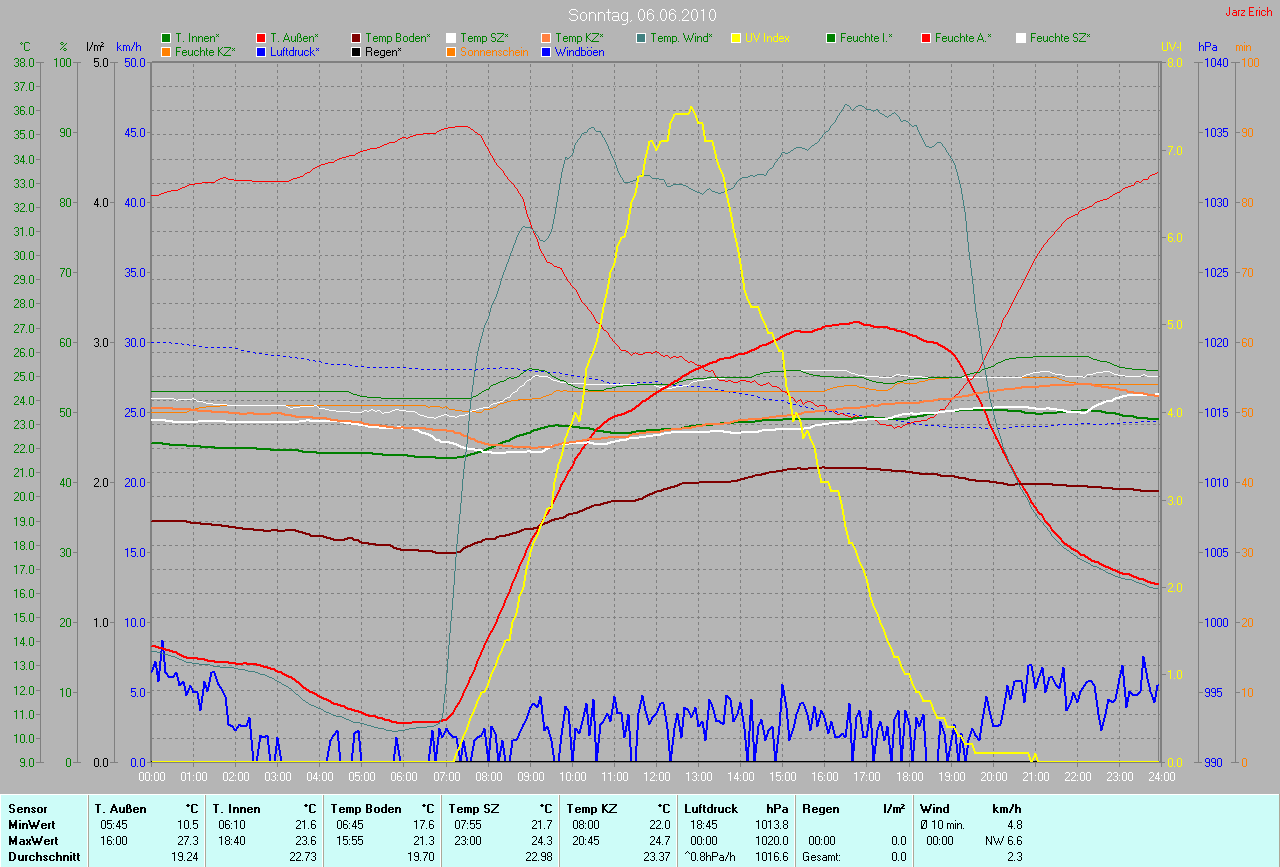Click the black Regen legend square
The width and height of the screenshot is (1280, 867).
click(x=357, y=52)
